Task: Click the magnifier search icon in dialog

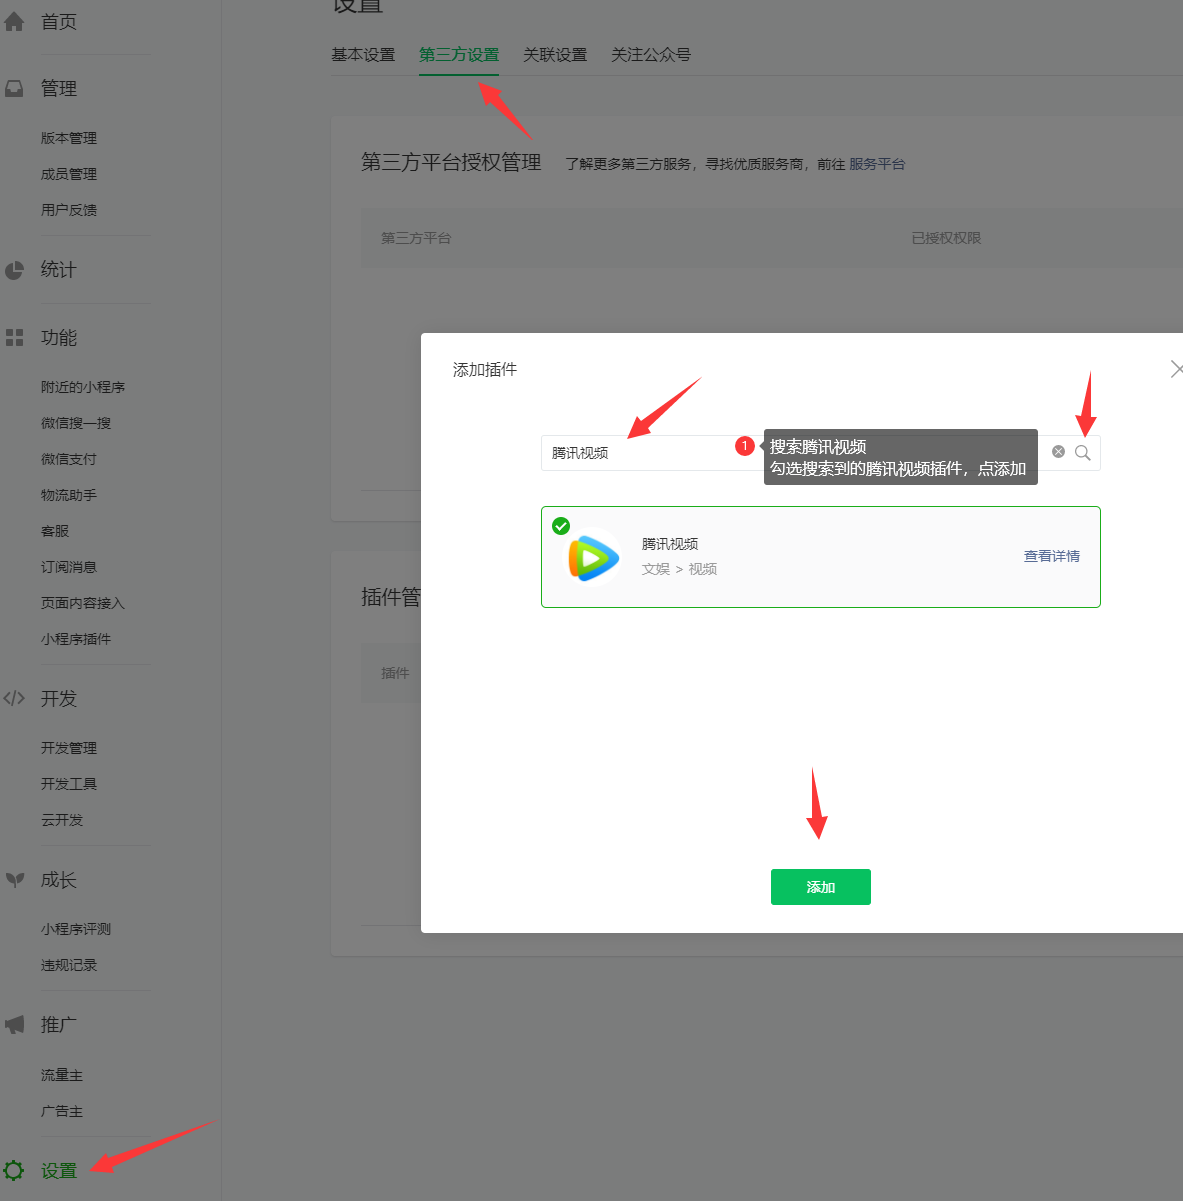Action: tap(1083, 453)
